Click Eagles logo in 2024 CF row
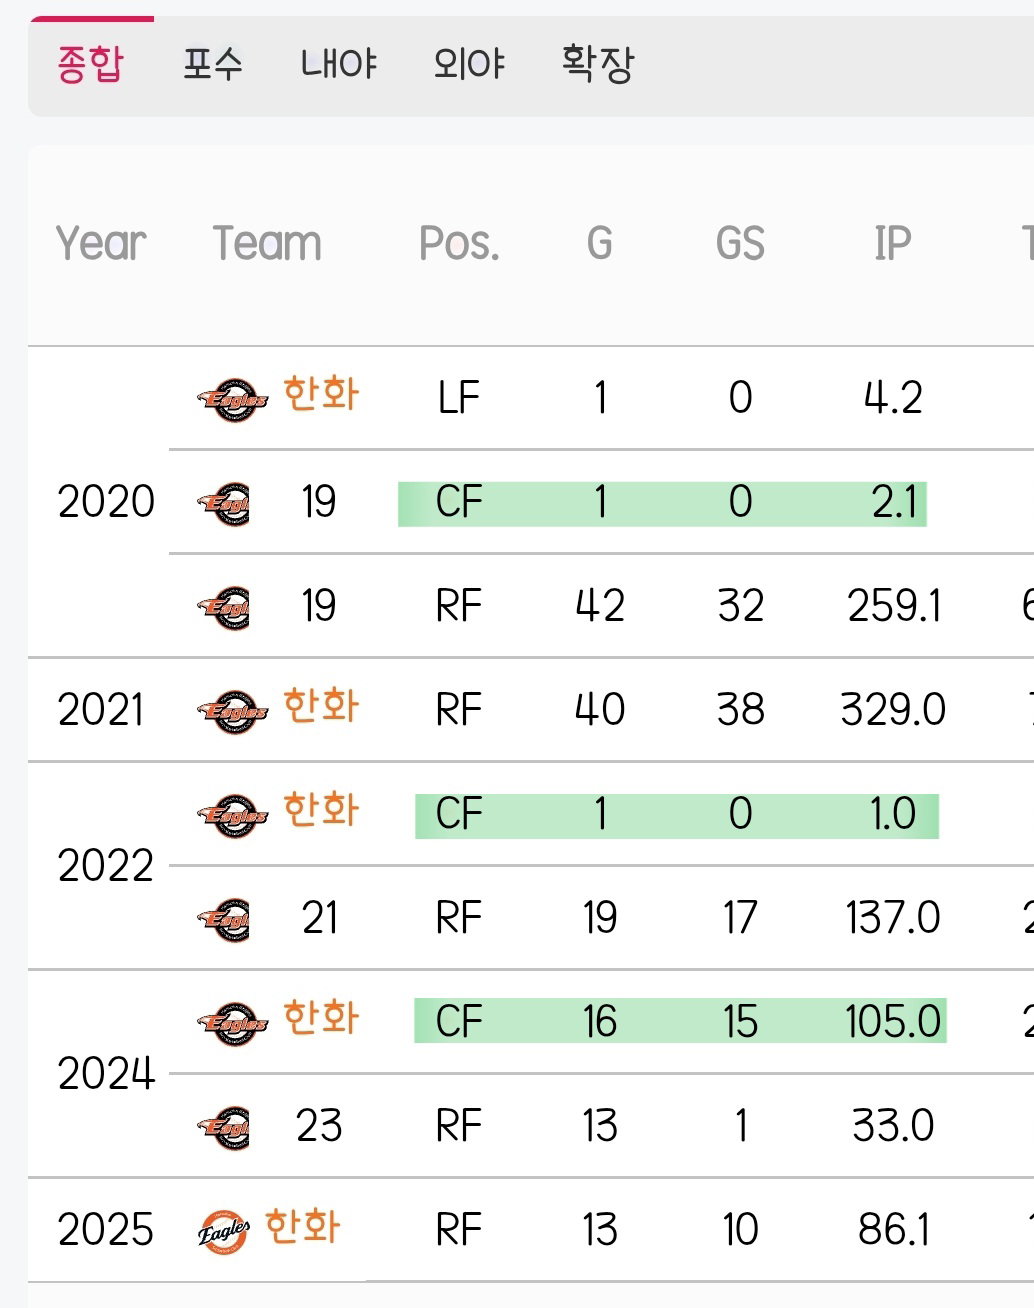1034x1308 pixels. (x=232, y=1024)
